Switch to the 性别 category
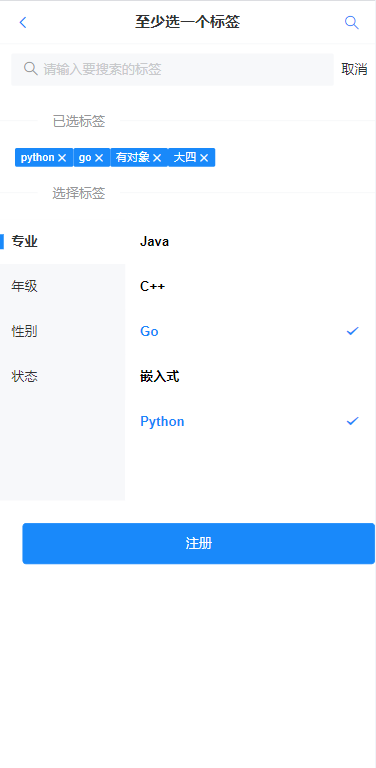 tap(63, 332)
